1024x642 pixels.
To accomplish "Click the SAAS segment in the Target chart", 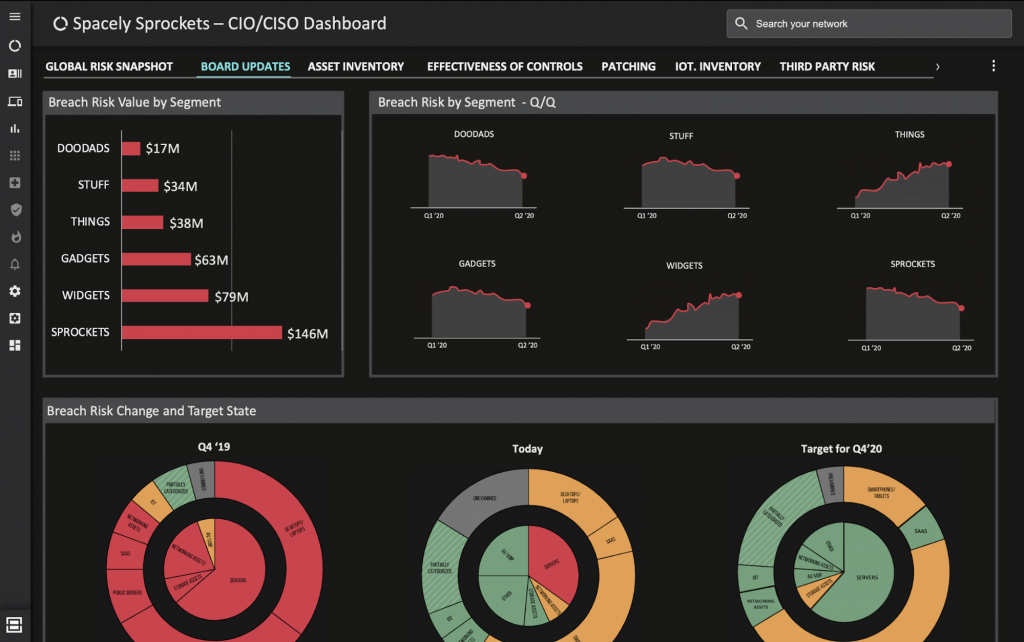I will (921, 530).
